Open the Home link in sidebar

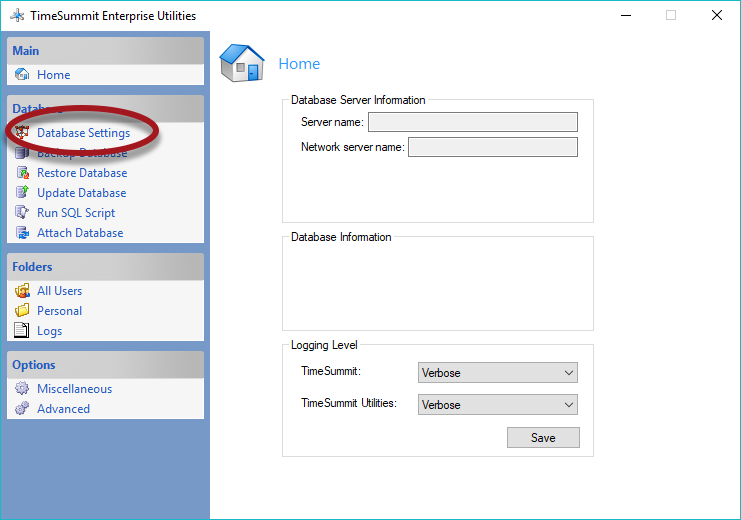[53, 75]
